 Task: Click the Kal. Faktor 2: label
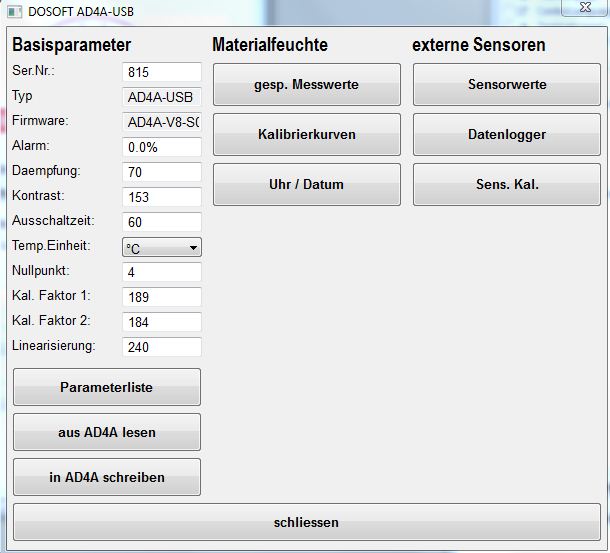51,321
